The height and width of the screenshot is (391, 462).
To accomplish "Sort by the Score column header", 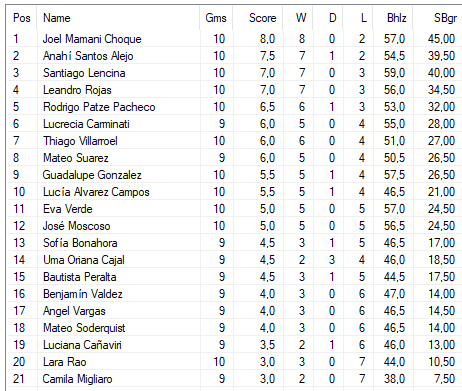I will tap(258, 18).
